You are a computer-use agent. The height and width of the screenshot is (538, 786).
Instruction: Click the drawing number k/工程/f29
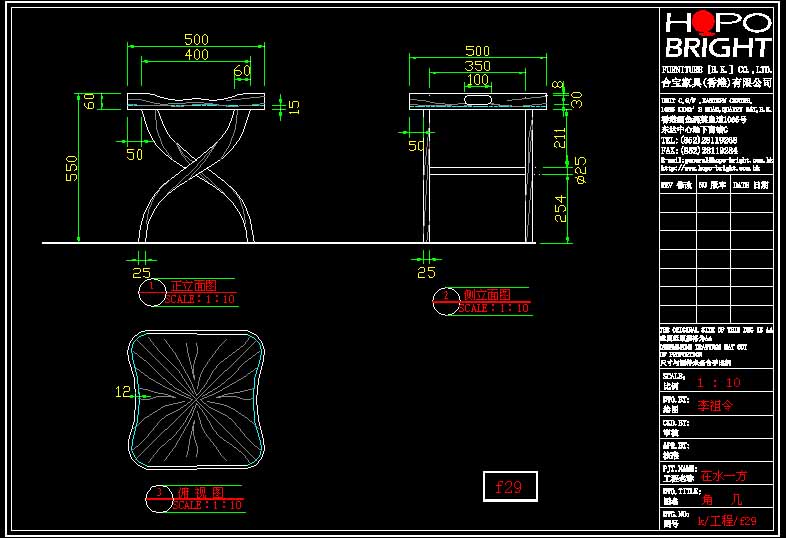pyautogui.click(x=727, y=520)
